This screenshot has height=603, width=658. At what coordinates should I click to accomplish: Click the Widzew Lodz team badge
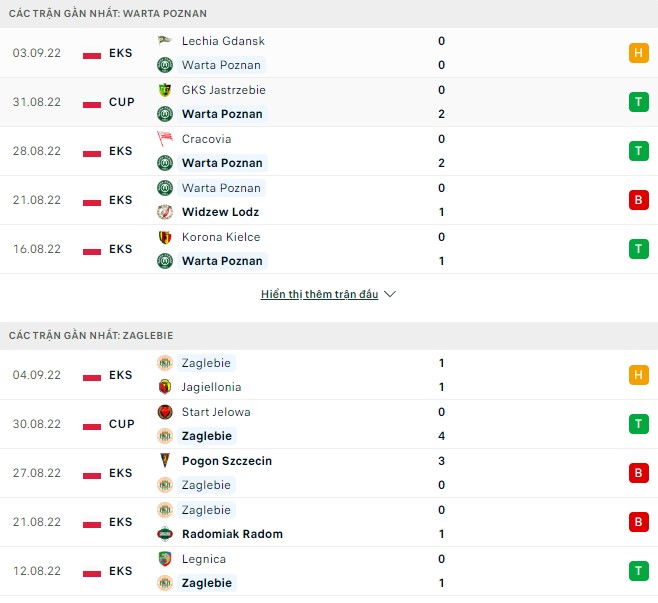165,212
